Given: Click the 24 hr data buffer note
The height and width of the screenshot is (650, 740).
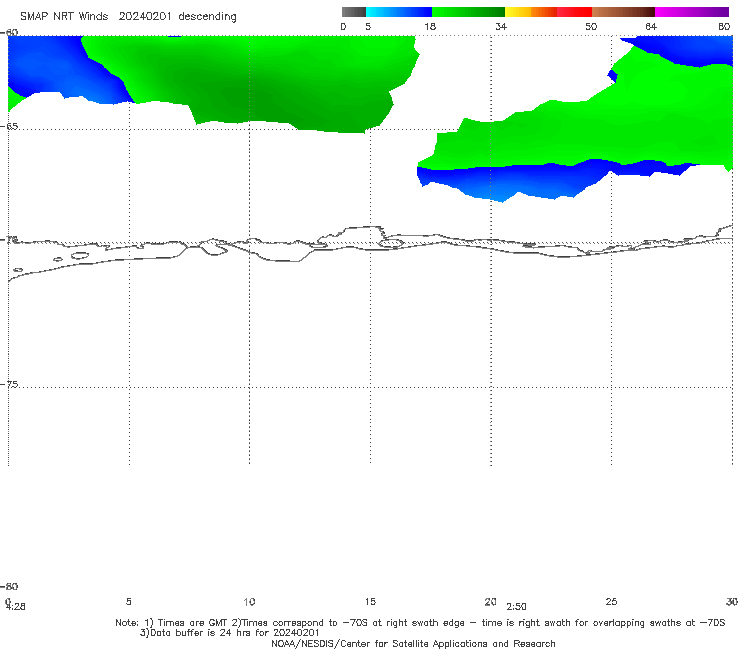Looking at the screenshot, I should [x=229, y=633].
